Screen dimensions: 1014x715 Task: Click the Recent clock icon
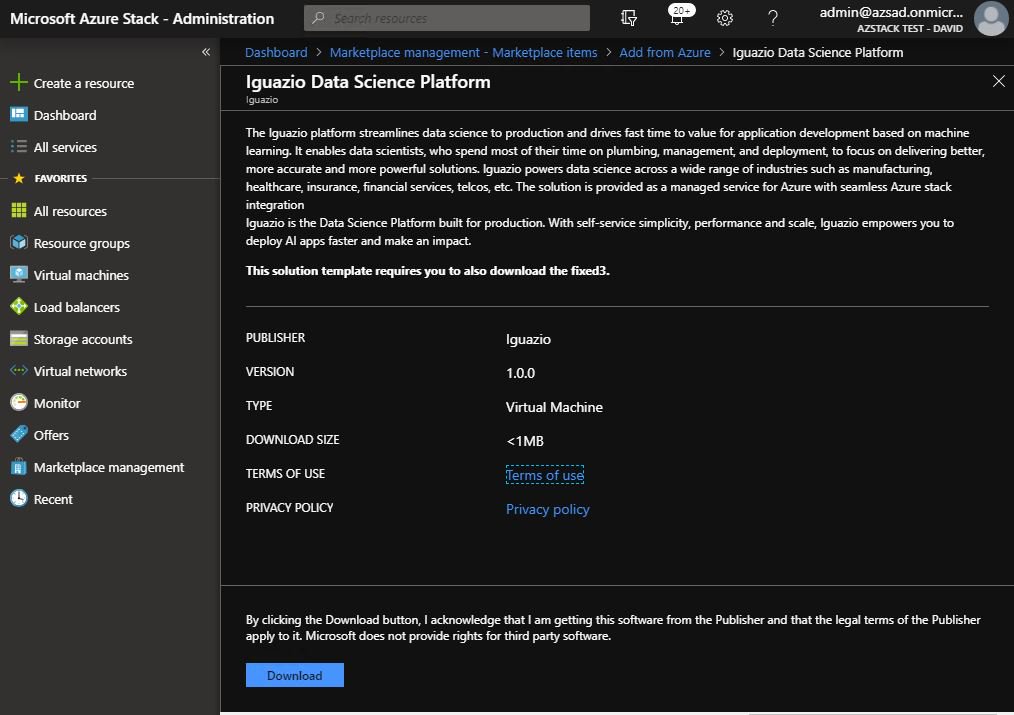pos(19,498)
